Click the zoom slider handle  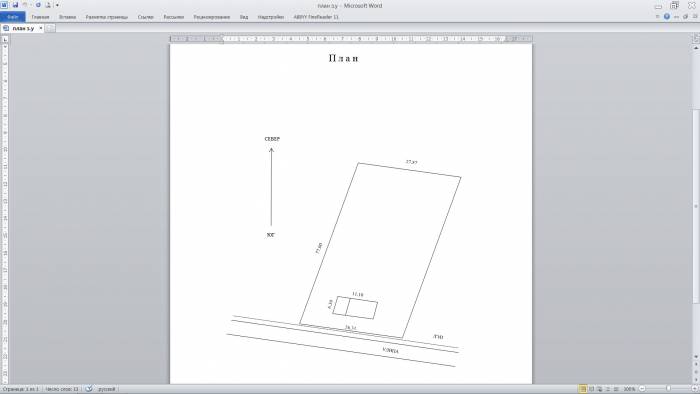tap(668, 389)
